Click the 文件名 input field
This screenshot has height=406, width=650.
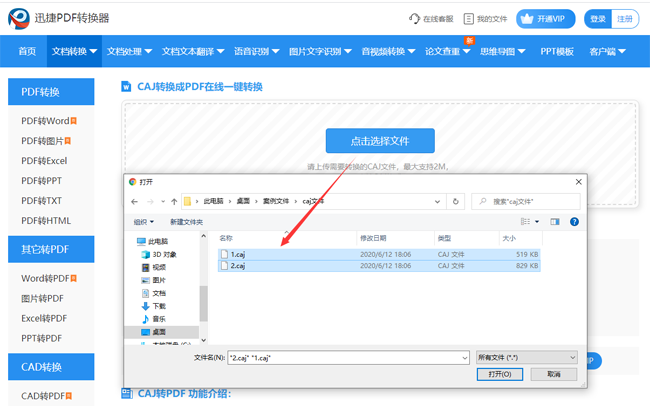[348, 357]
